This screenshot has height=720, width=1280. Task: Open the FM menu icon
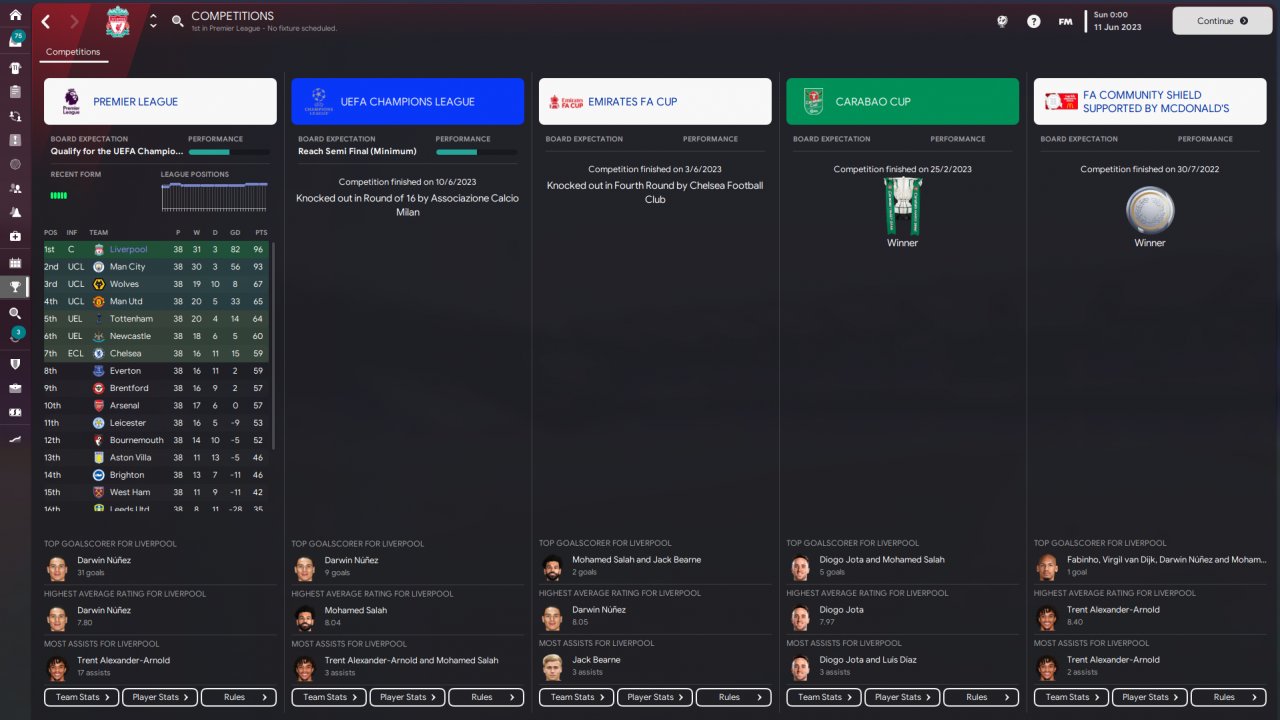[1065, 21]
